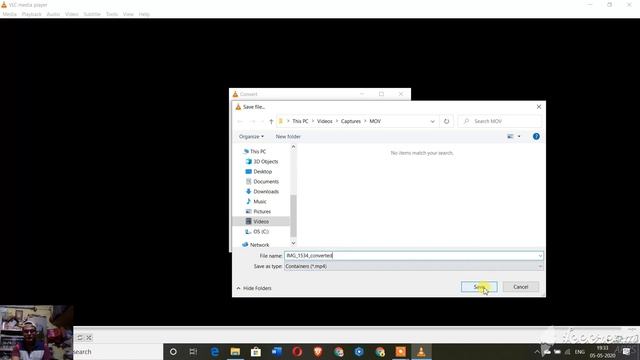Click 'Videos' in the address breadcrumb
The height and width of the screenshot is (360, 640).
[x=324, y=121]
